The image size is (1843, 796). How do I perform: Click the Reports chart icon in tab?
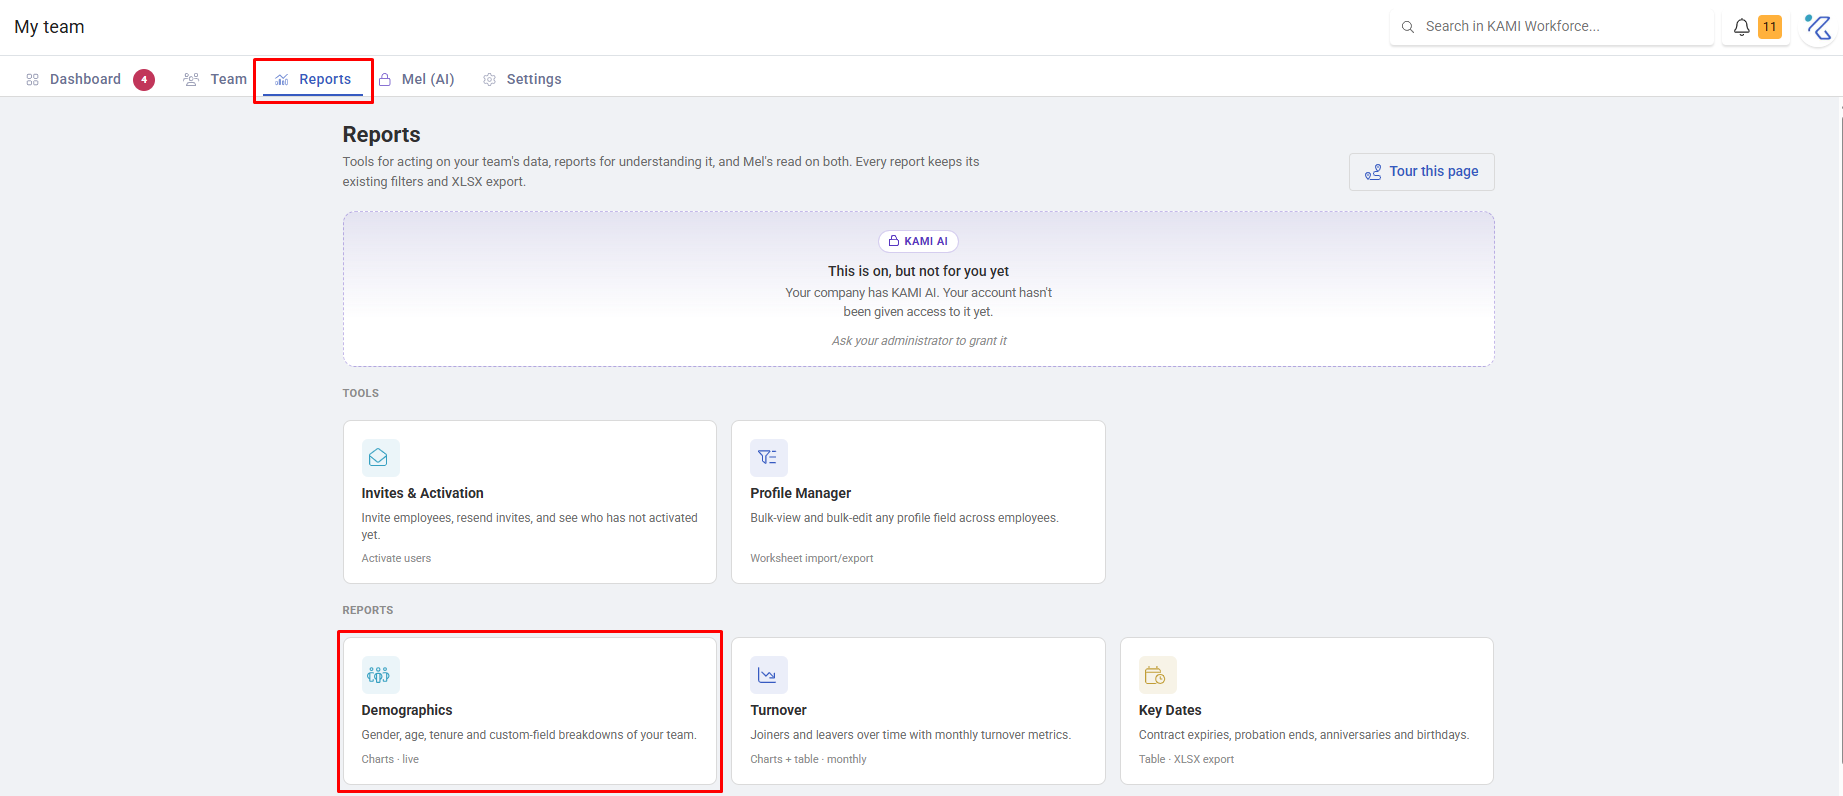pyautogui.click(x=282, y=80)
